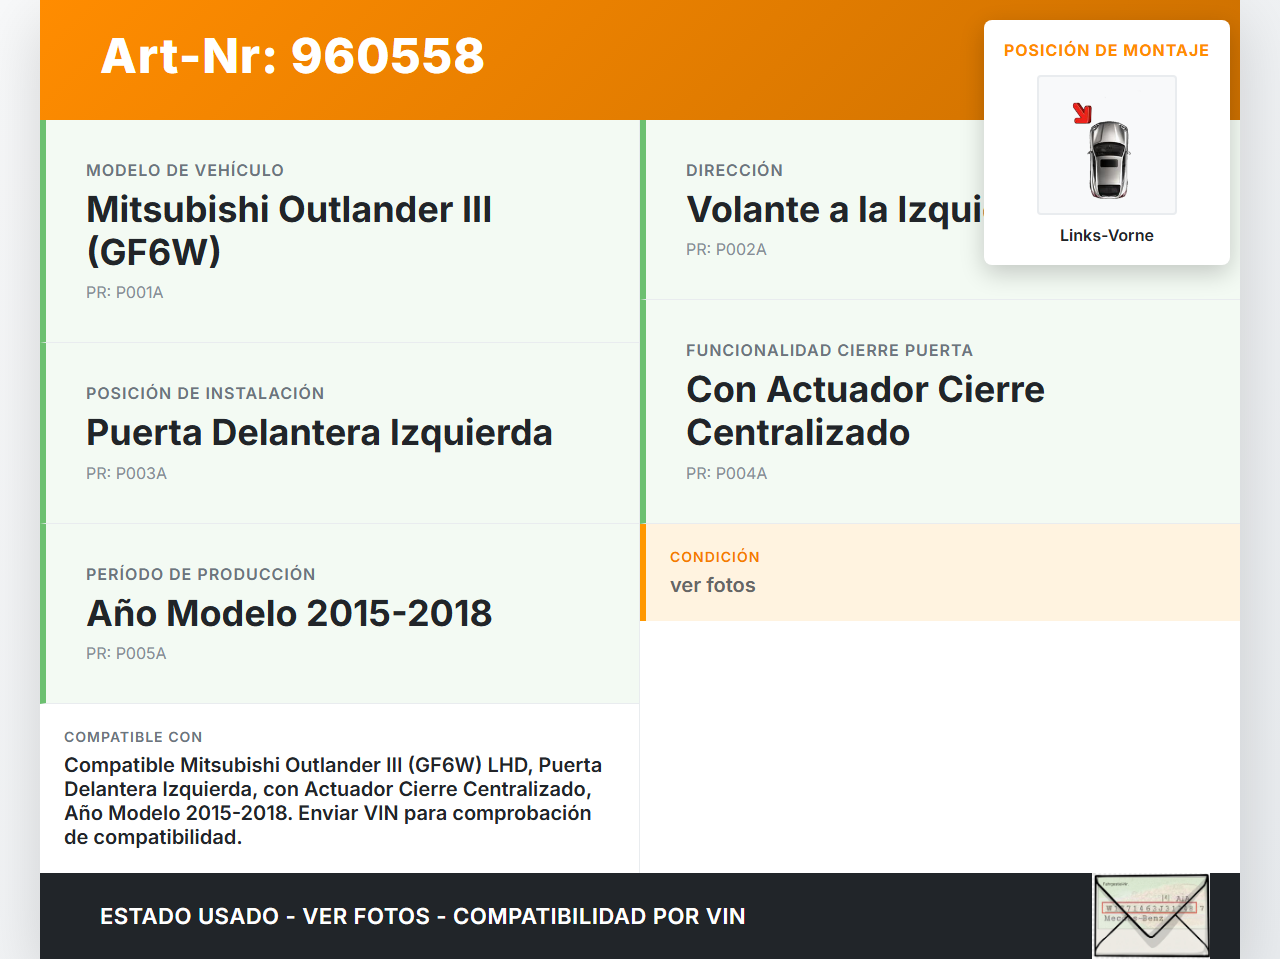Click the FUNCIONALIDAD CIERRE PUERTA label
The image size is (1280, 959).
830,350
